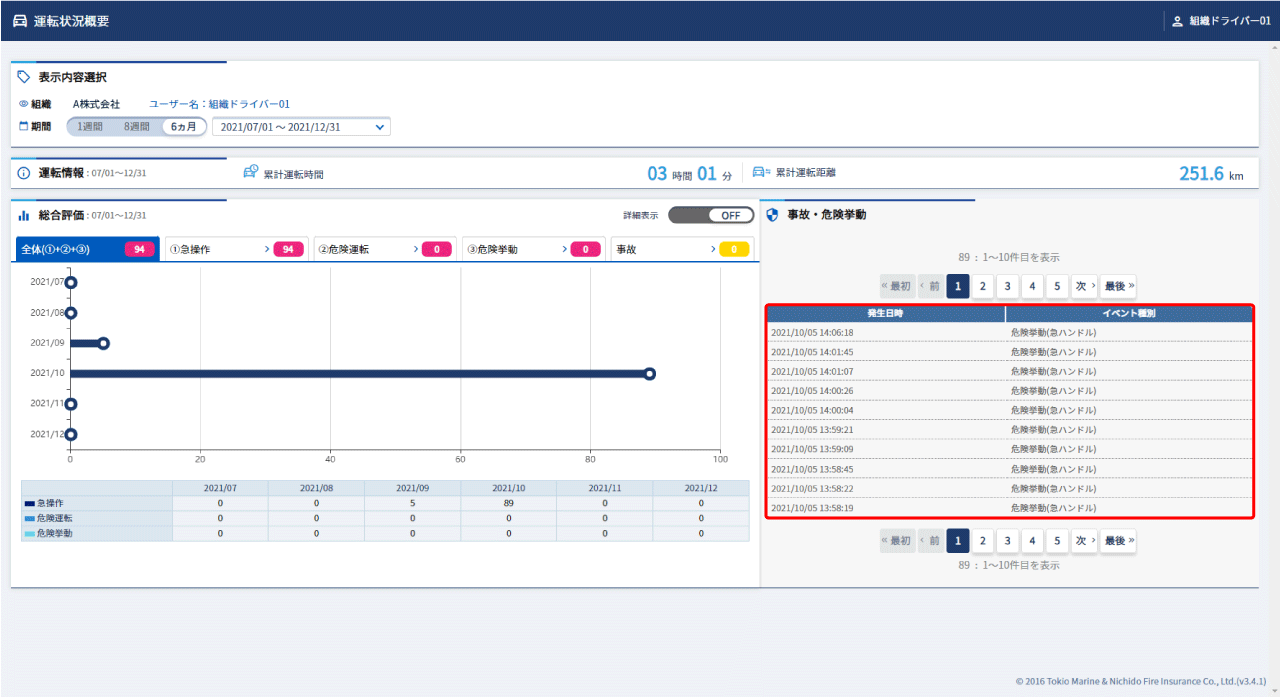Switch to the 事故 tab
This screenshot has width=1280, height=697.
[x=682, y=249]
